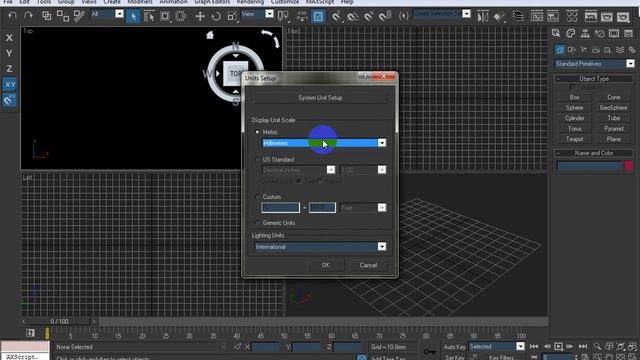Click the Render Production teapot icon
640x360 pixels.
point(623,16)
